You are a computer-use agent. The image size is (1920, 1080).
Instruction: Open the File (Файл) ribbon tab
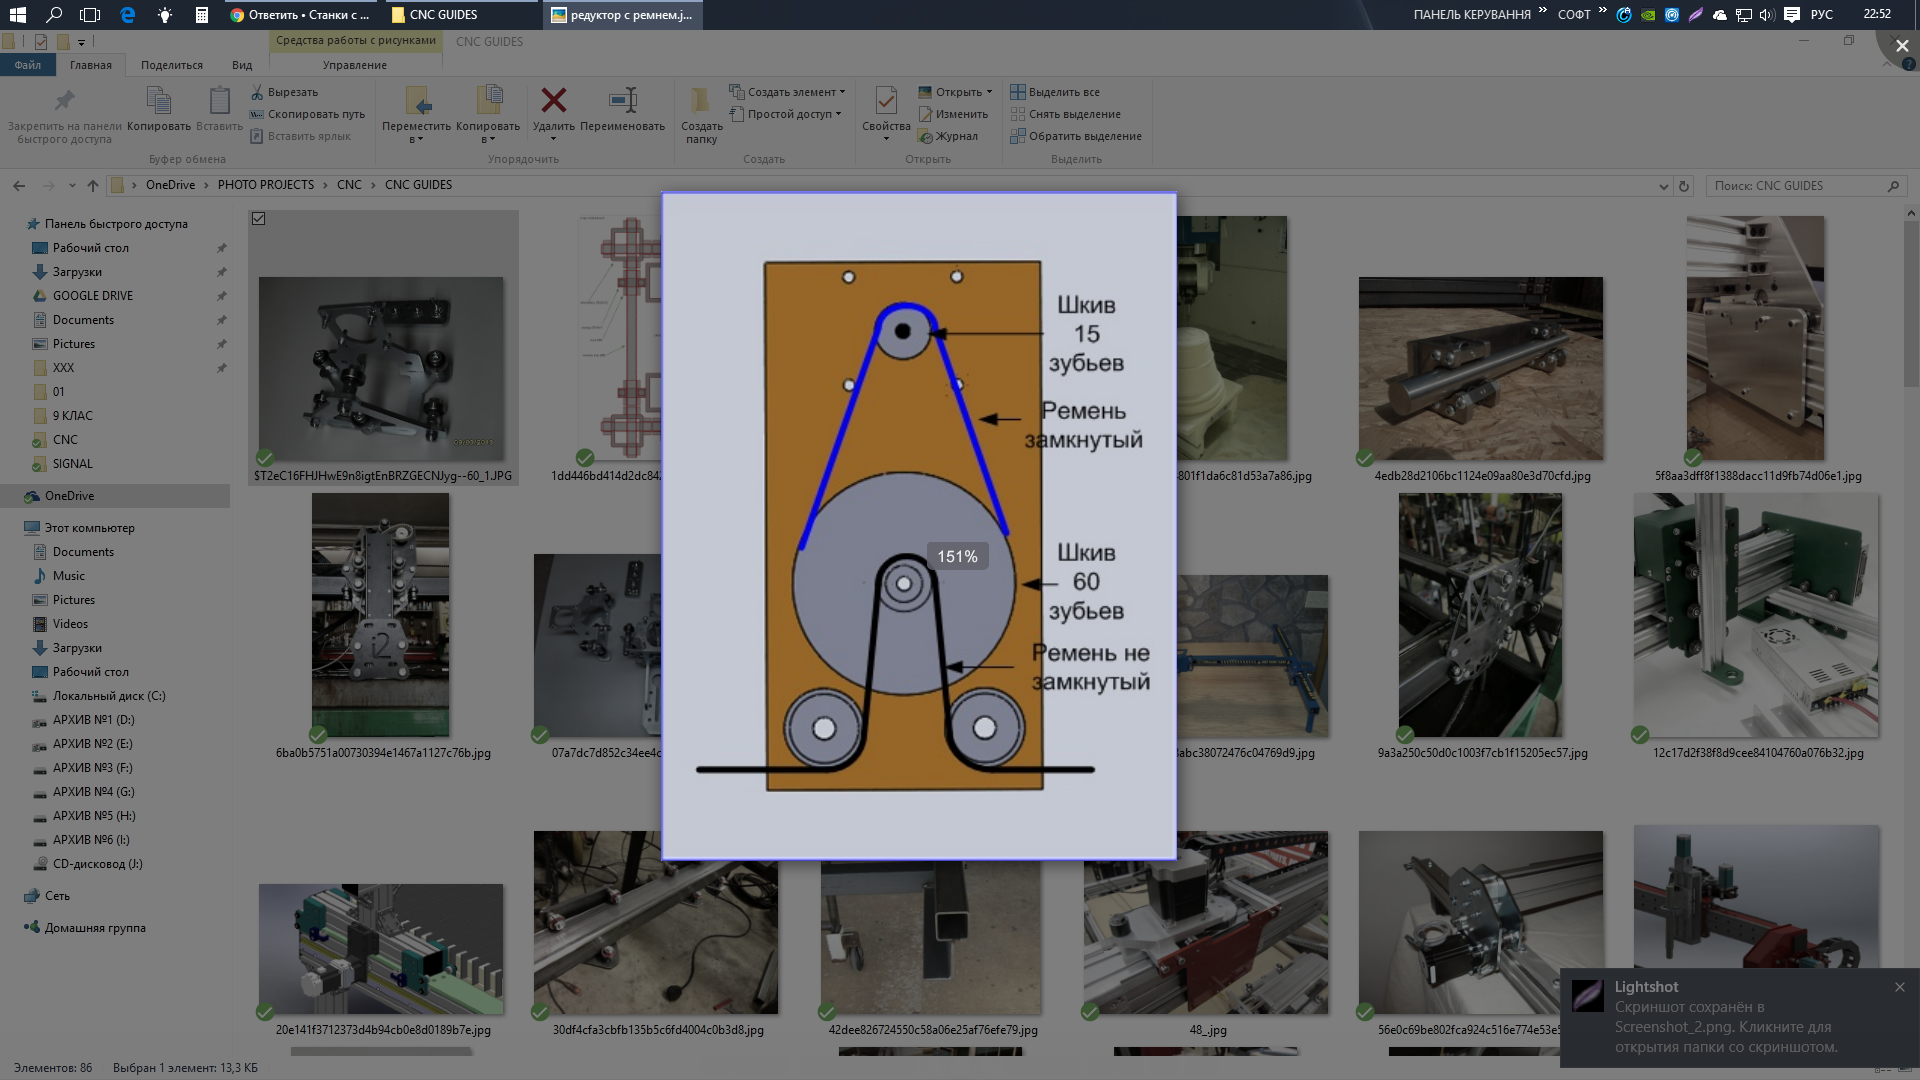(x=27, y=65)
